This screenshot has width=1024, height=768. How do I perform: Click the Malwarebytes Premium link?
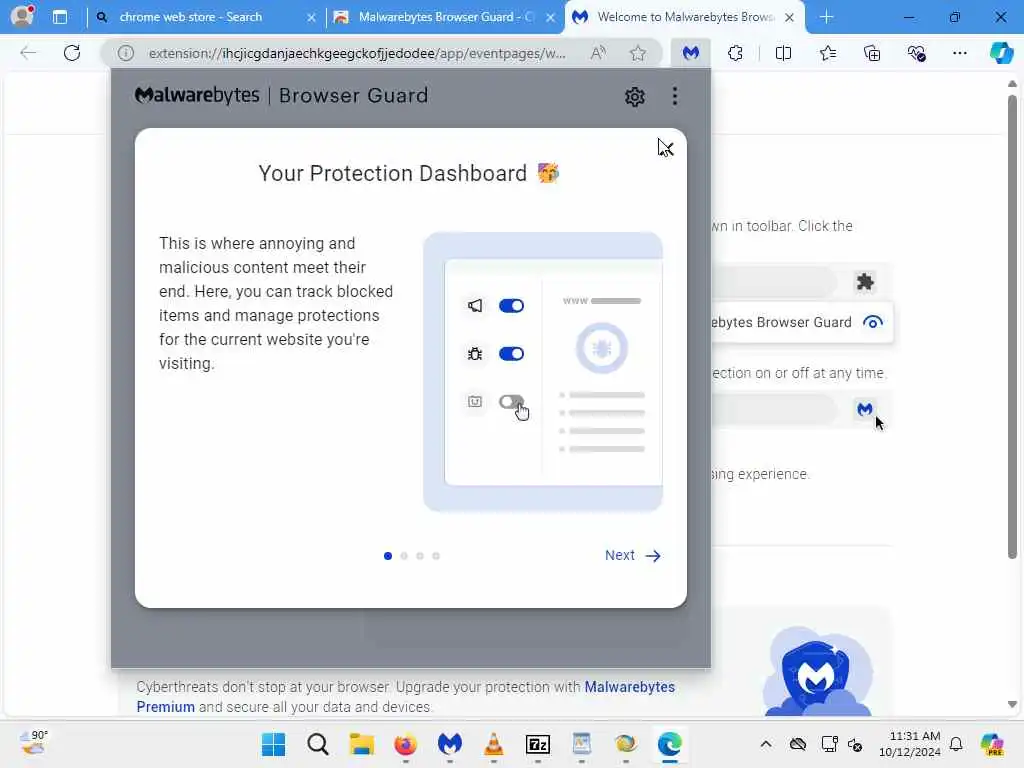tap(406, 697)
